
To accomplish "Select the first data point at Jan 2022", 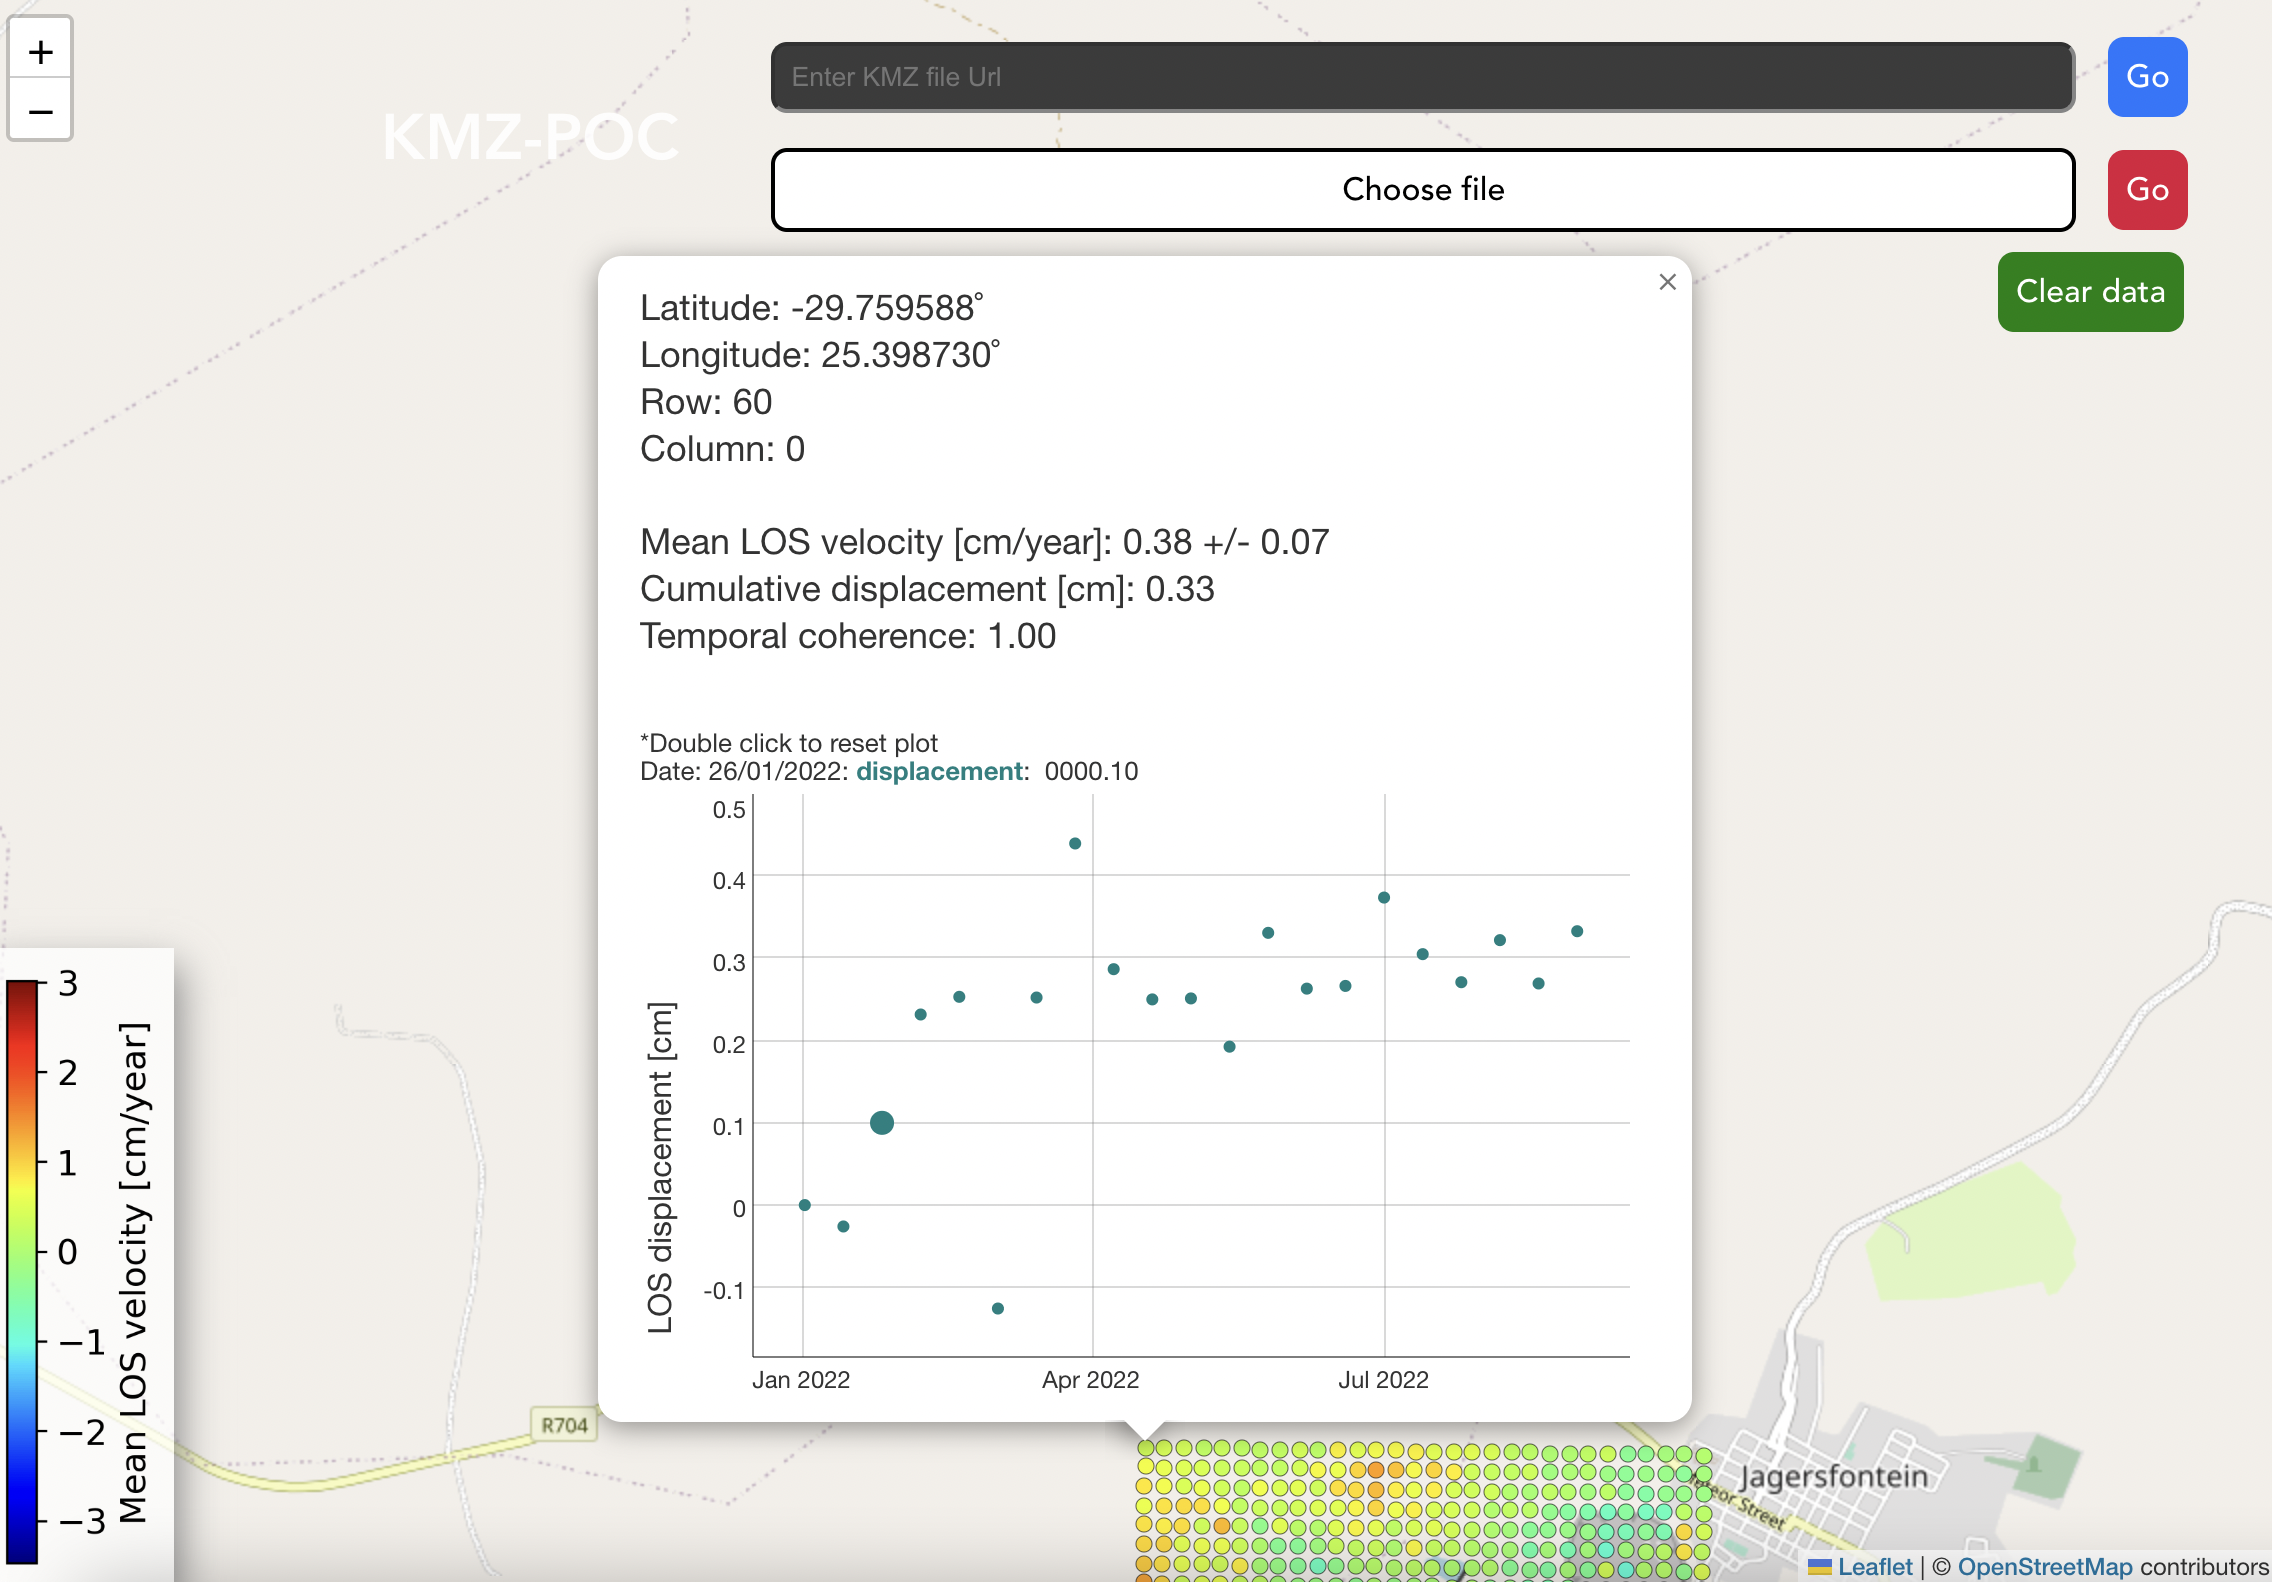I will tap(804, 1205).
